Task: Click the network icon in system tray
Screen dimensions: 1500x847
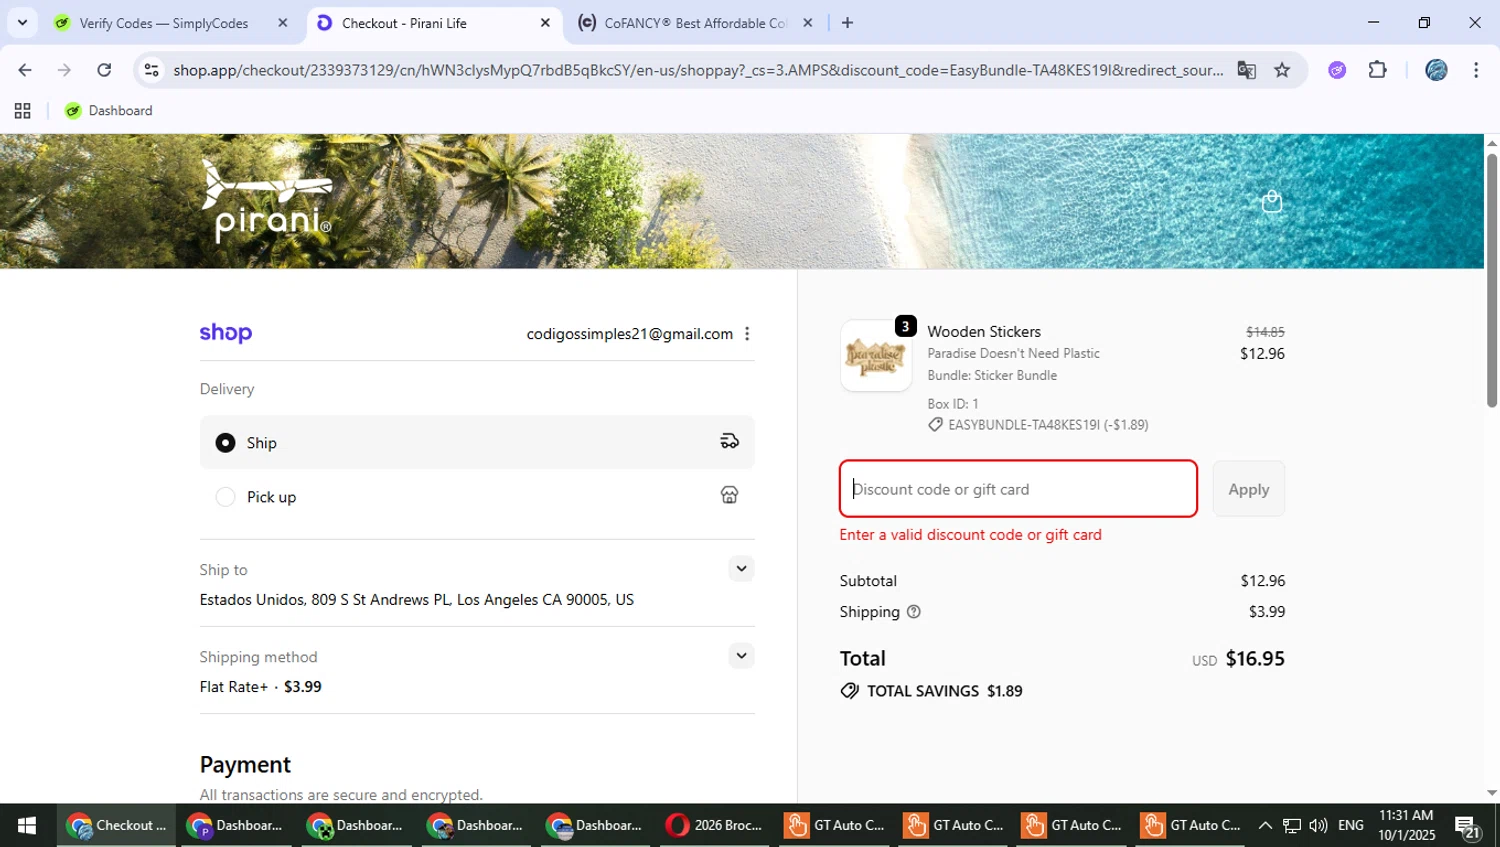Action: pos(1292,826)
